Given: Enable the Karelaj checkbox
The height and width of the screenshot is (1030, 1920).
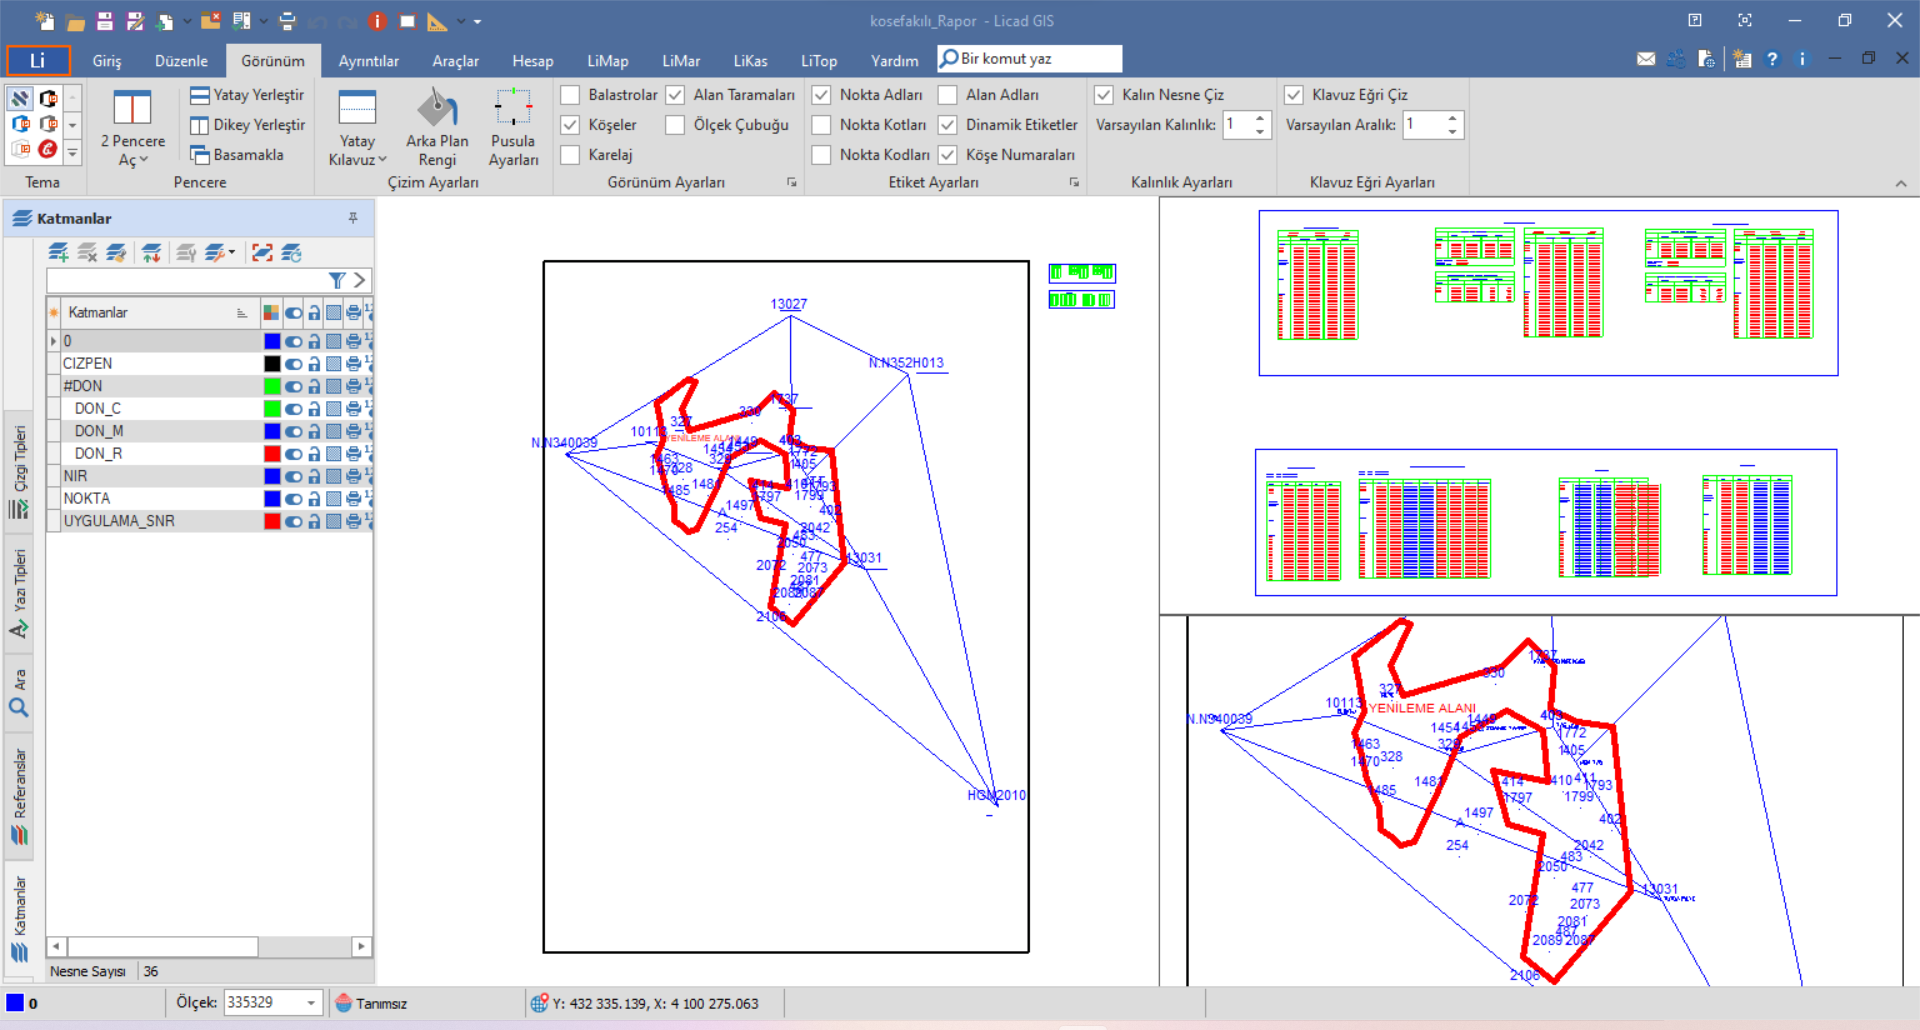Looking at the screenshot, I should click(x=570, y=155).
